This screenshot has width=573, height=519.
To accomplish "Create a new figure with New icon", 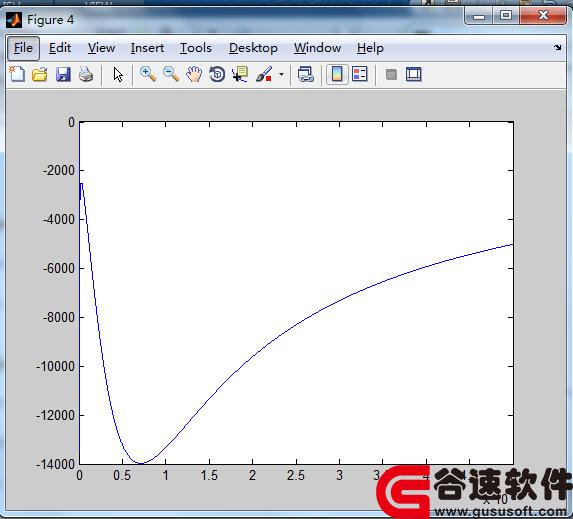I will 17,74.
